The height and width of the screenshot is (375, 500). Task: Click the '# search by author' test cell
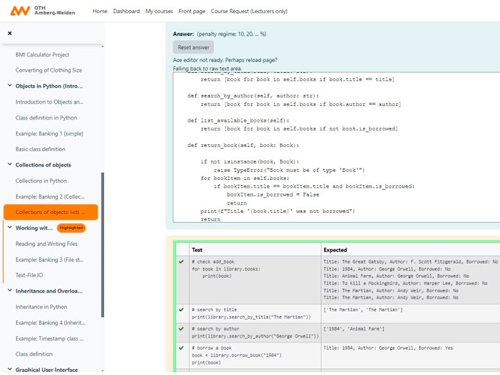point(255,332)
